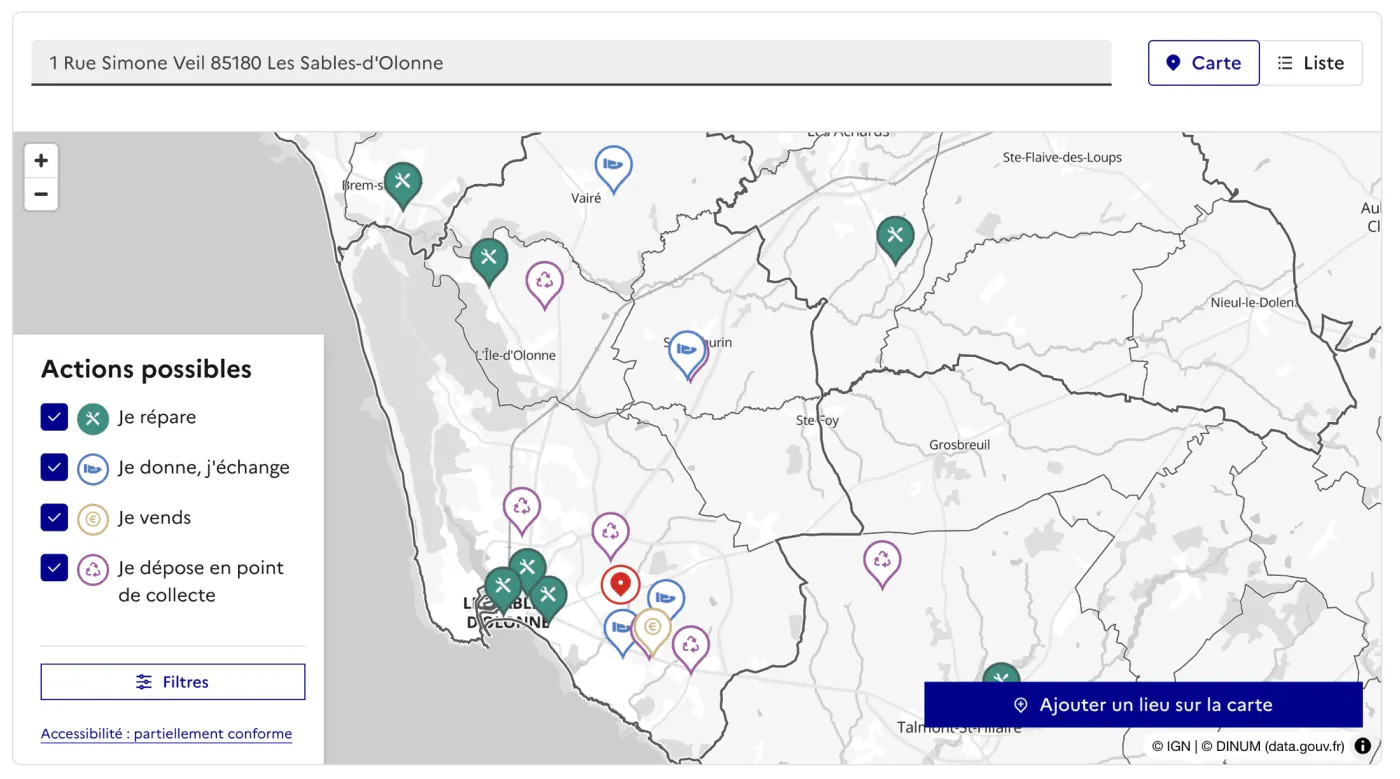
Task: Click the Ste-Flaive-des-Loups map label
Action: coord(1062,157)
